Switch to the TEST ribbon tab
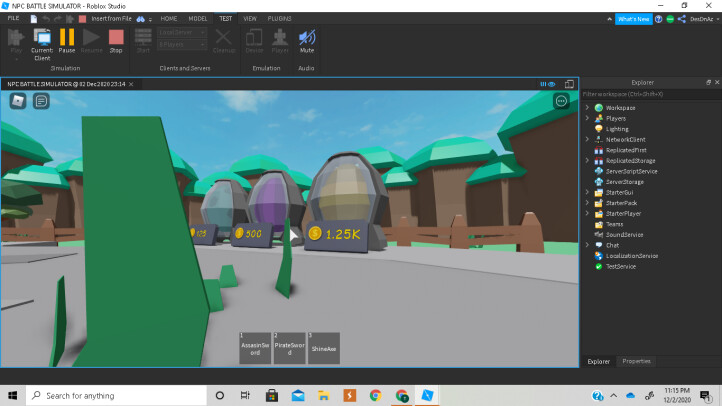Viewport: 722px width, 406px height. click(x=226, y=19)
